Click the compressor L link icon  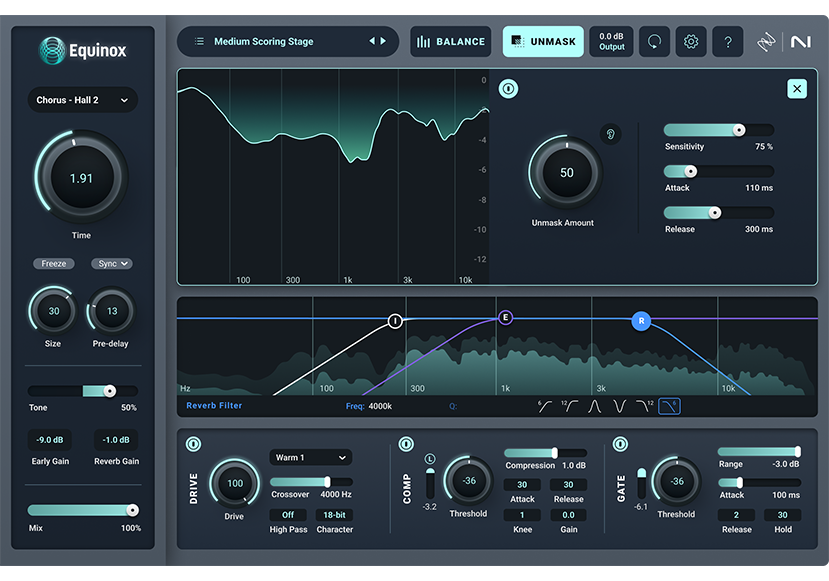point(430,458)
